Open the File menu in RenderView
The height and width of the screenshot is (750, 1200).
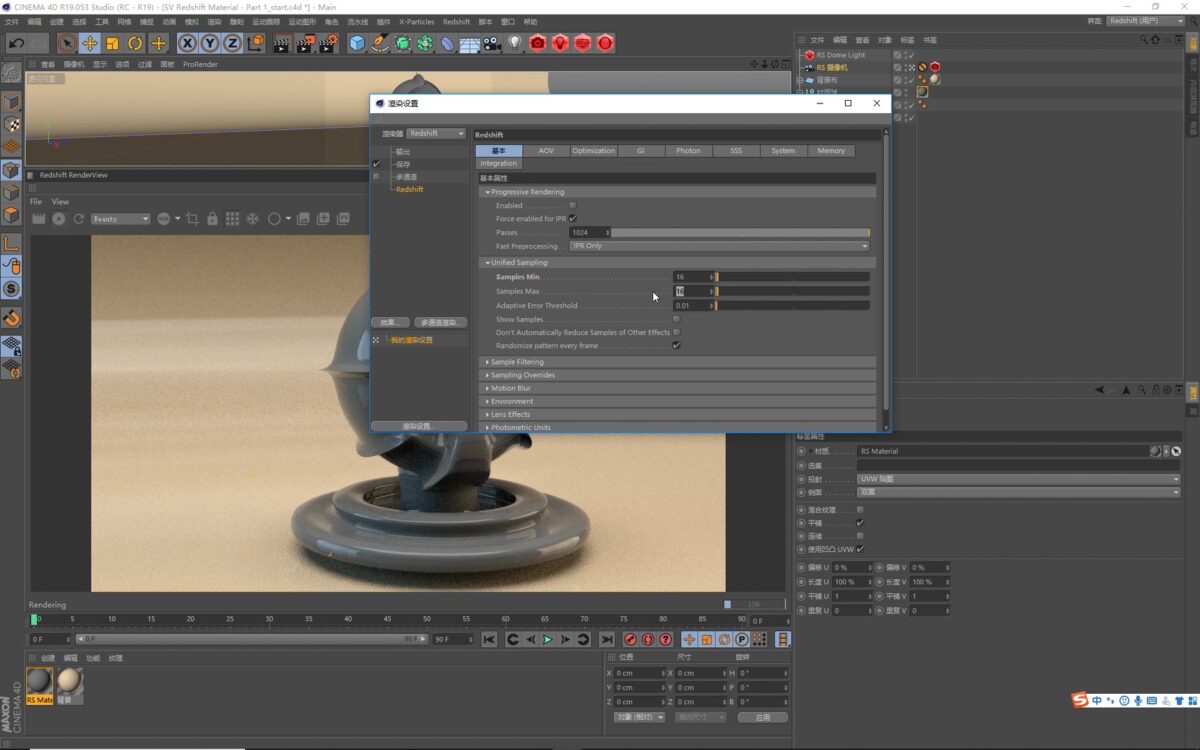pyautogui.click(x=36, y=201)
